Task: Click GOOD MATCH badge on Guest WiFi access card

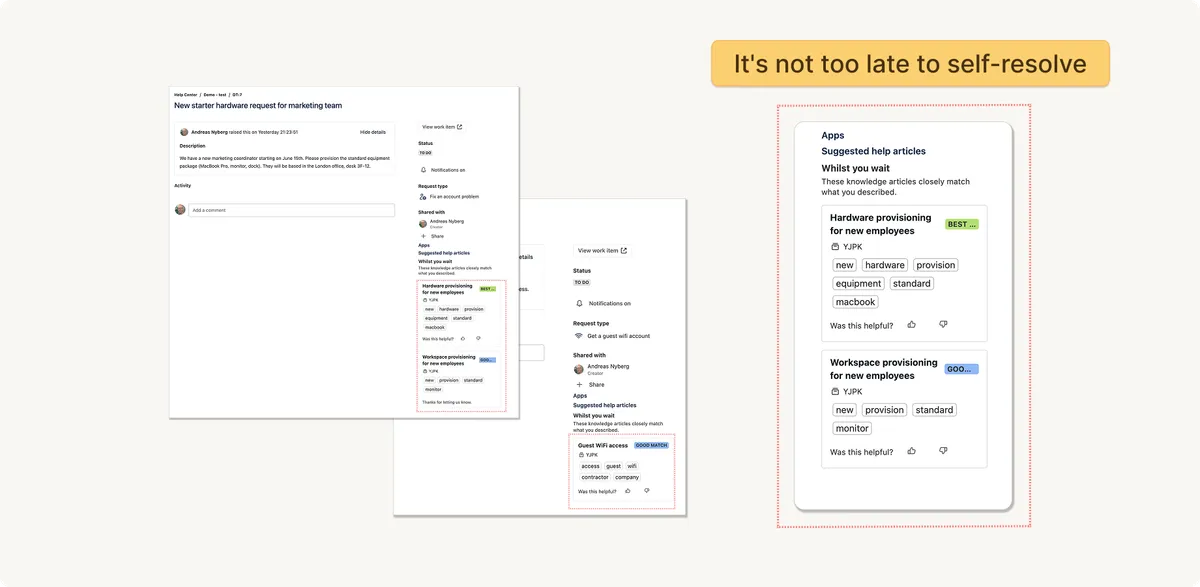Action: click(x=651, y=445)
